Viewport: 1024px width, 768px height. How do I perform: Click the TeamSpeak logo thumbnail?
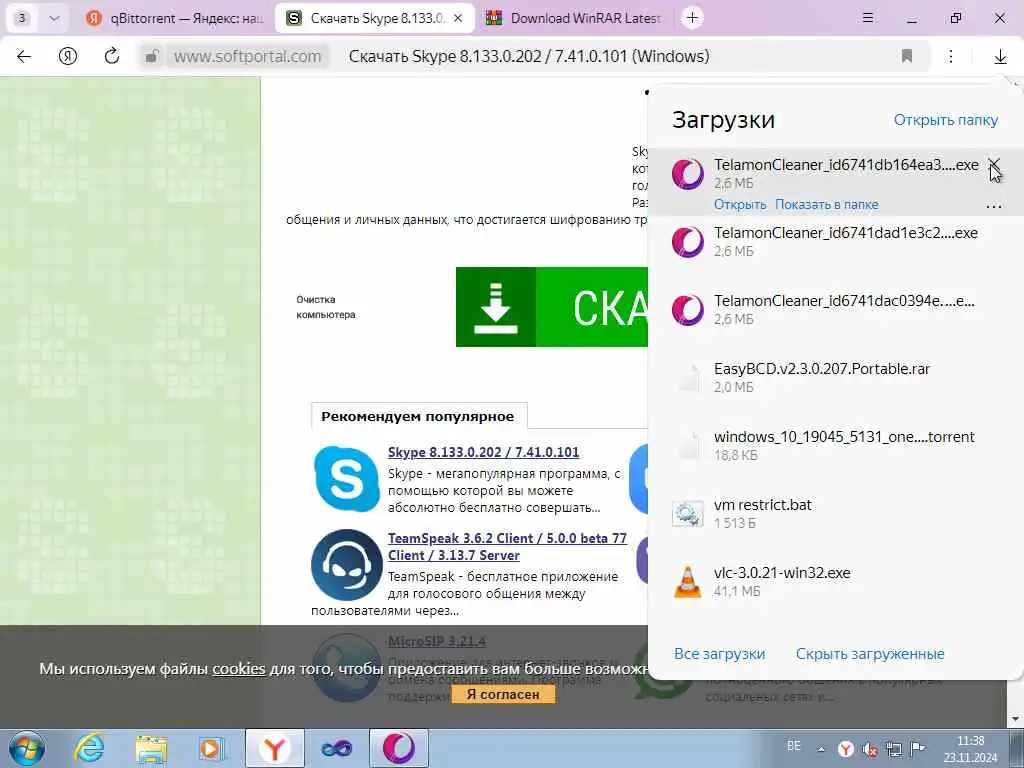click(347, 565)
